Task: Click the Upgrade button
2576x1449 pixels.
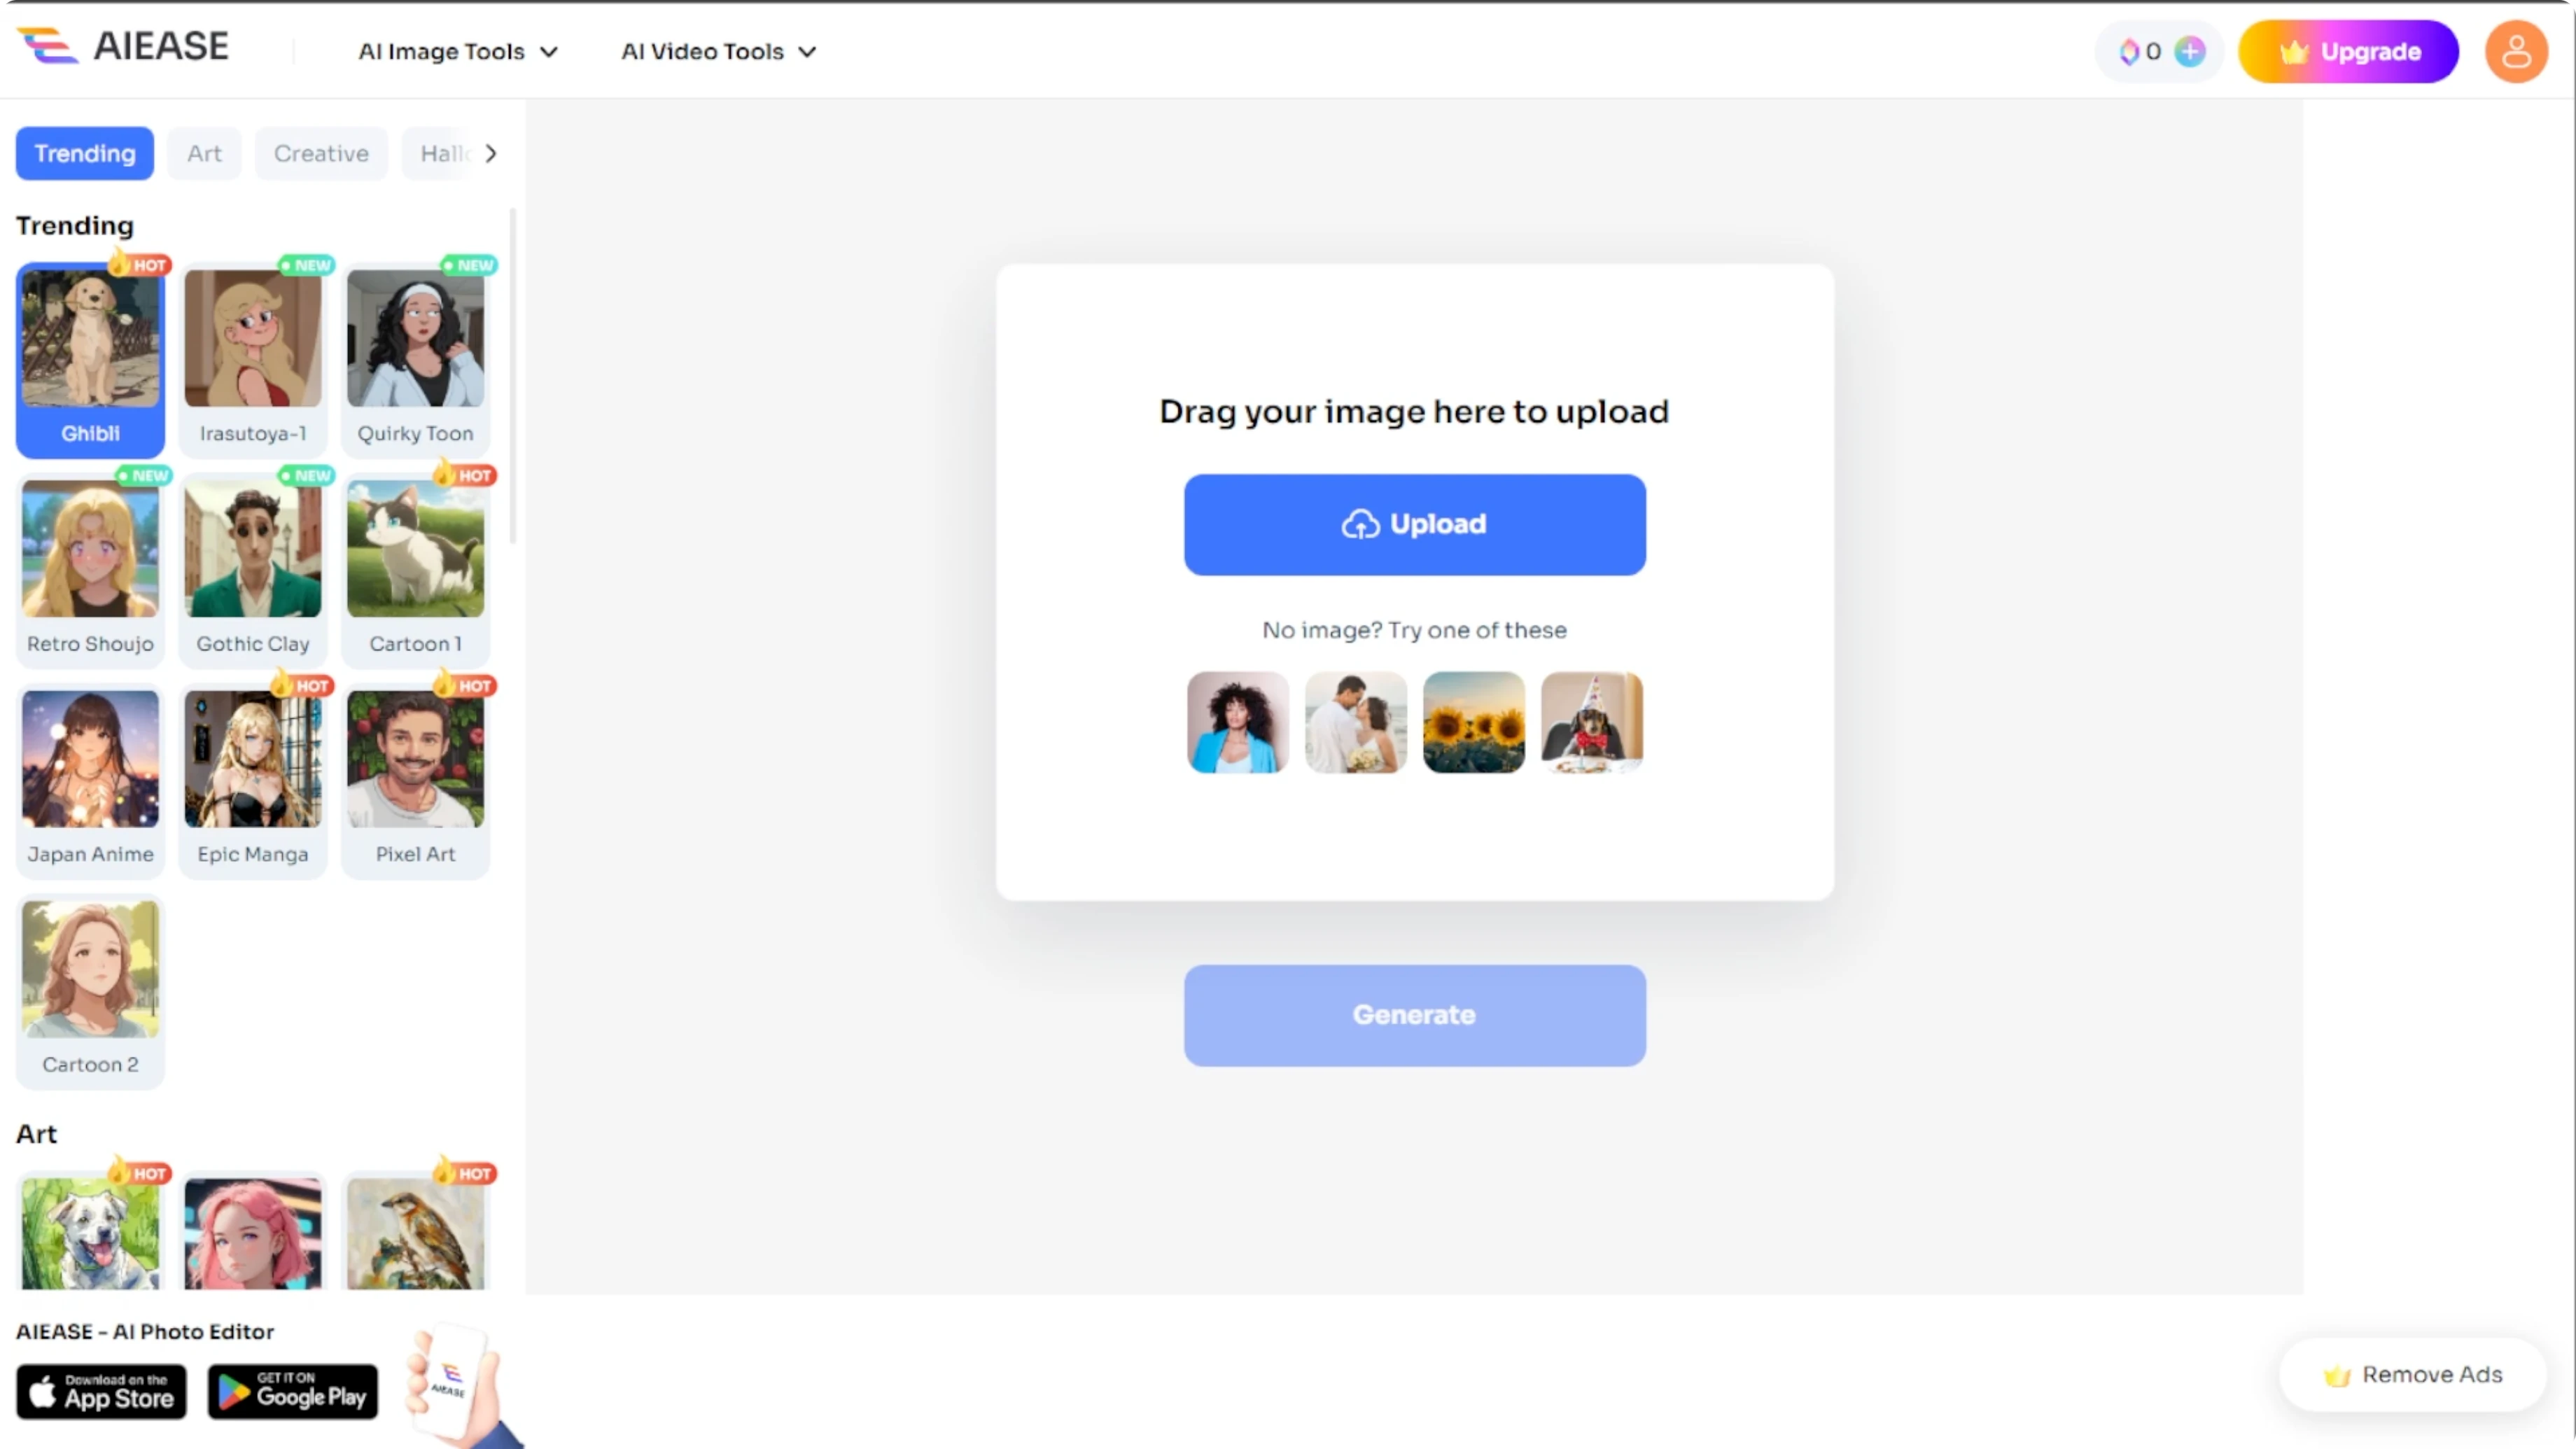Action: tap(2348, 51)
